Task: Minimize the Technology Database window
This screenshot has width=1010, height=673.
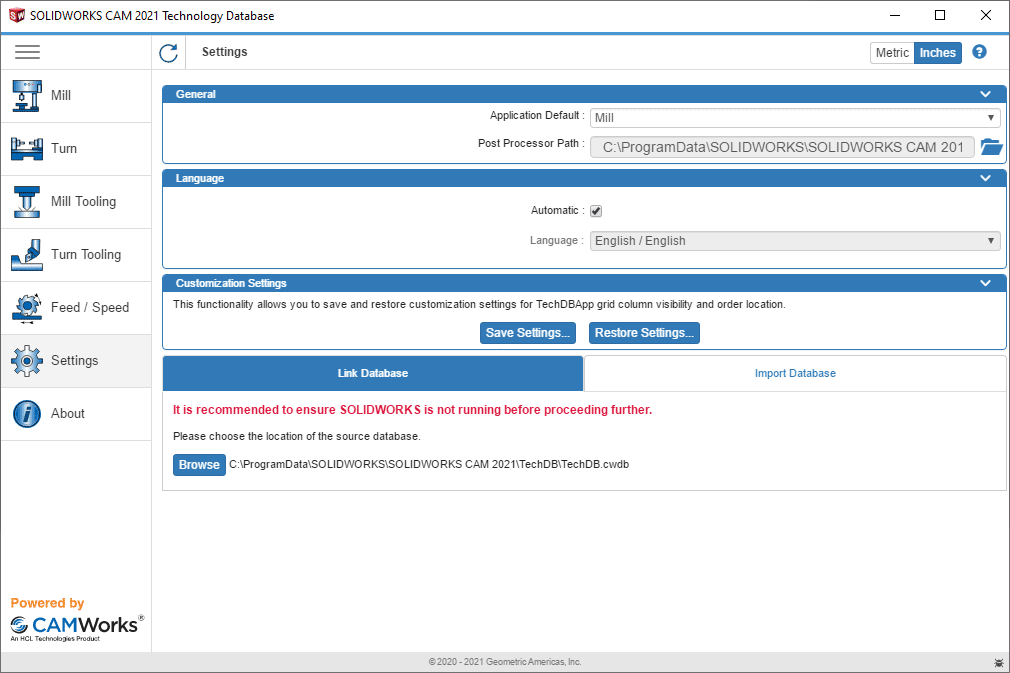Action: pyautogui.click(x=895, y=15)
